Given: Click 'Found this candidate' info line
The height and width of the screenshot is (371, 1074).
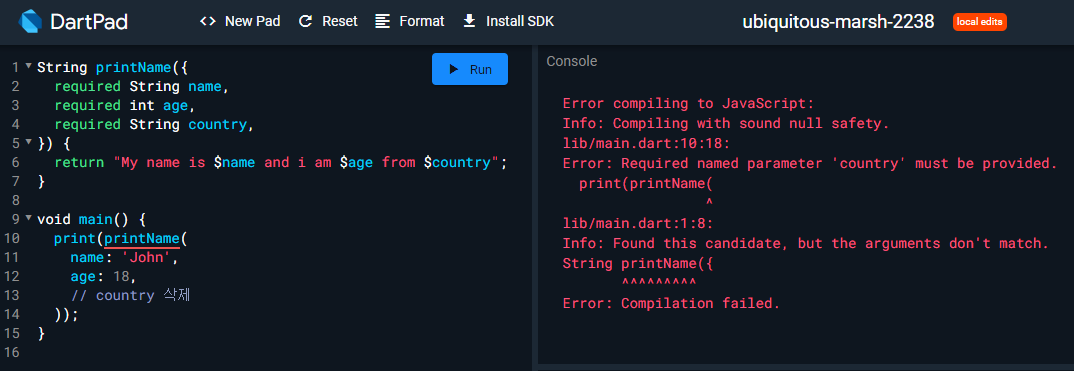Looking at the screenshot, I should pyautogui.click(x=806, y=243).
